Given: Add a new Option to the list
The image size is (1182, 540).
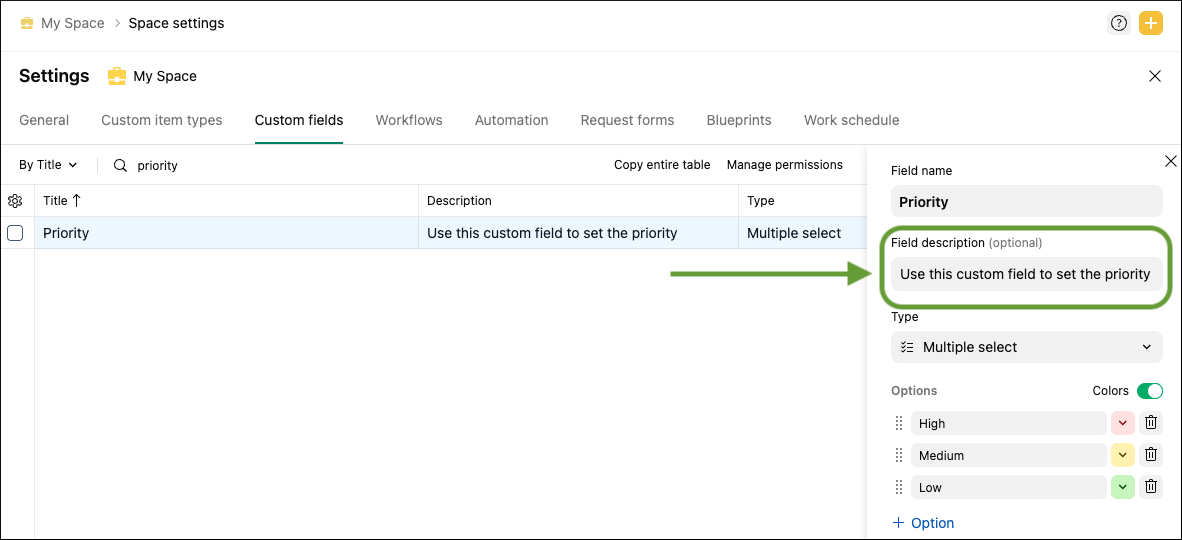Looking at the screenshot, I should pos(922,523).
